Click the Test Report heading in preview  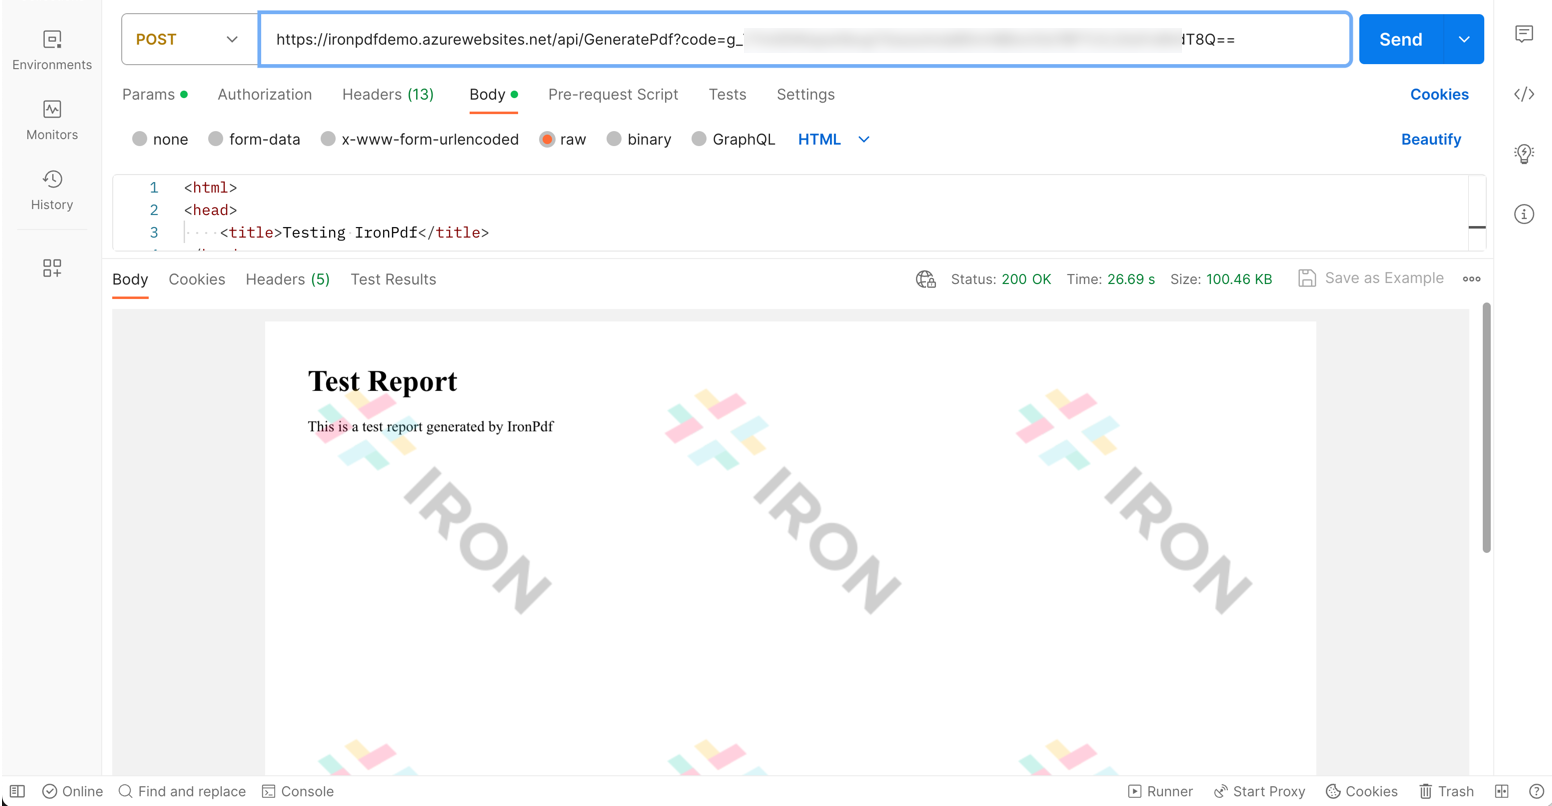[382, 381]
